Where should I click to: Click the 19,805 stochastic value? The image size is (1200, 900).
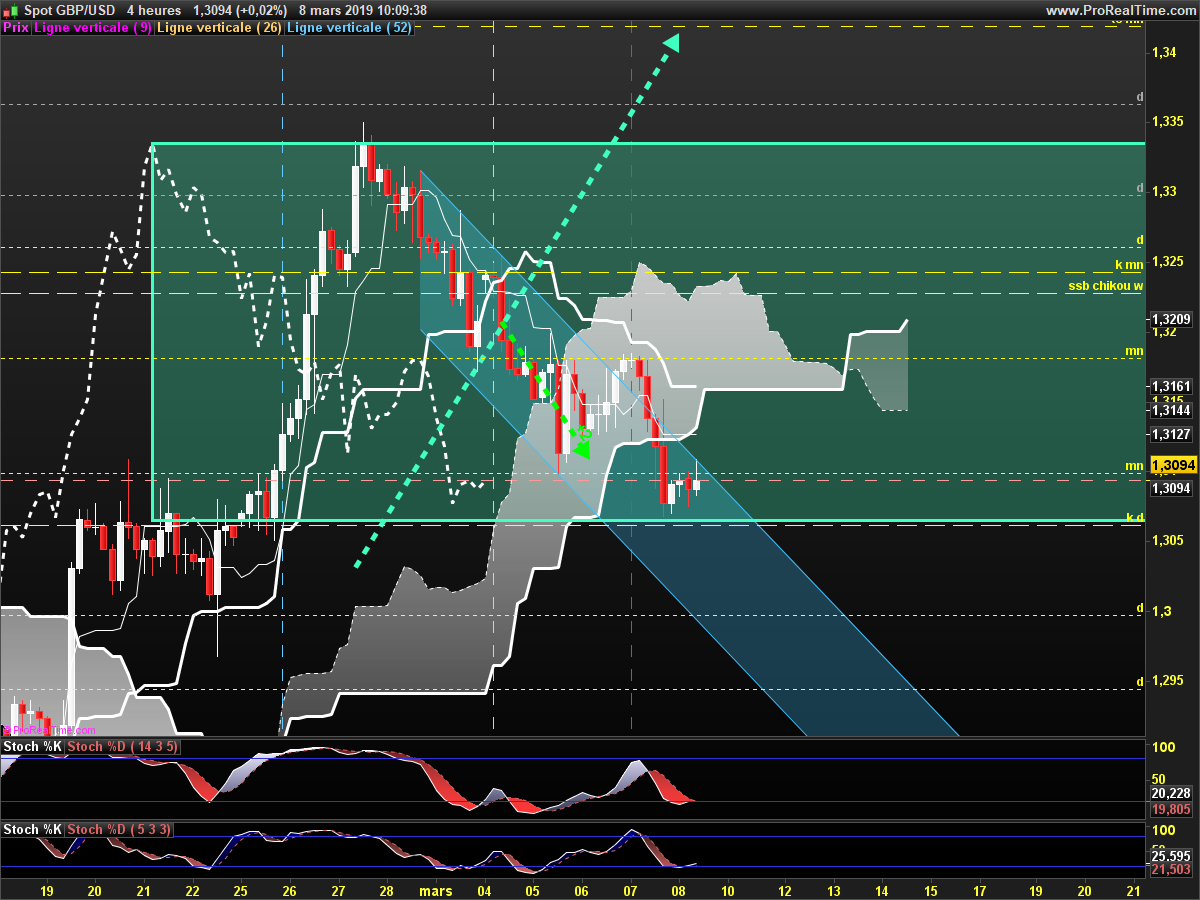pyautogui.click(x=1171, y=810)
